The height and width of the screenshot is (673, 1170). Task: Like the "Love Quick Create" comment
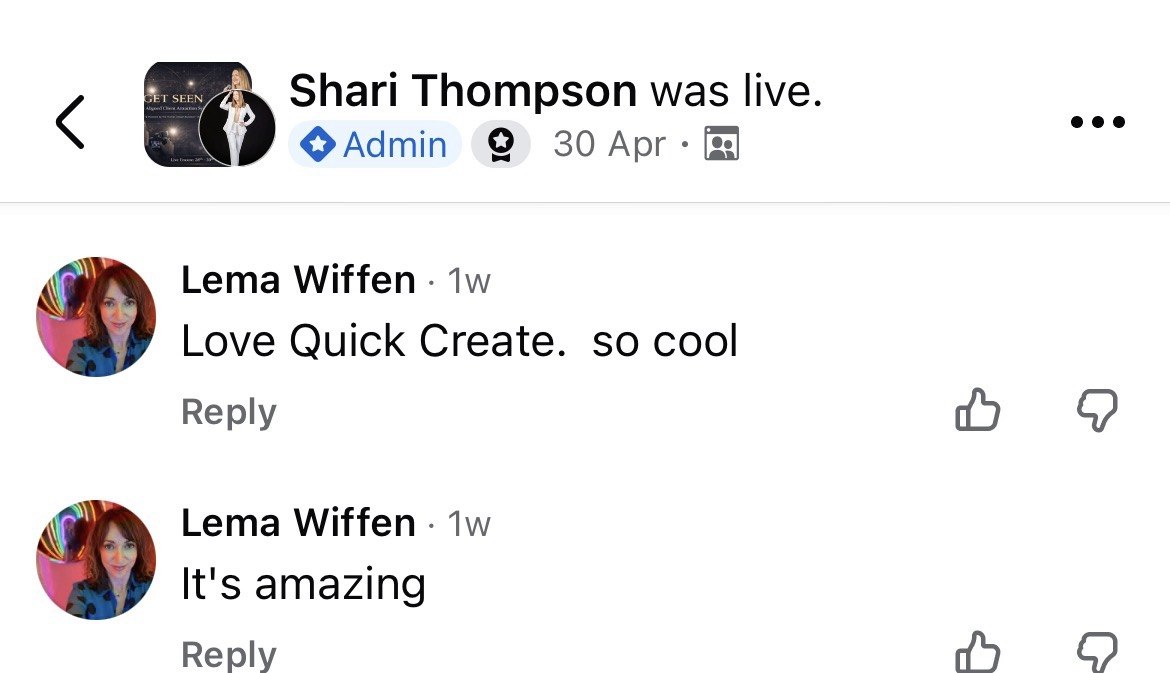[x=977, y=410]
